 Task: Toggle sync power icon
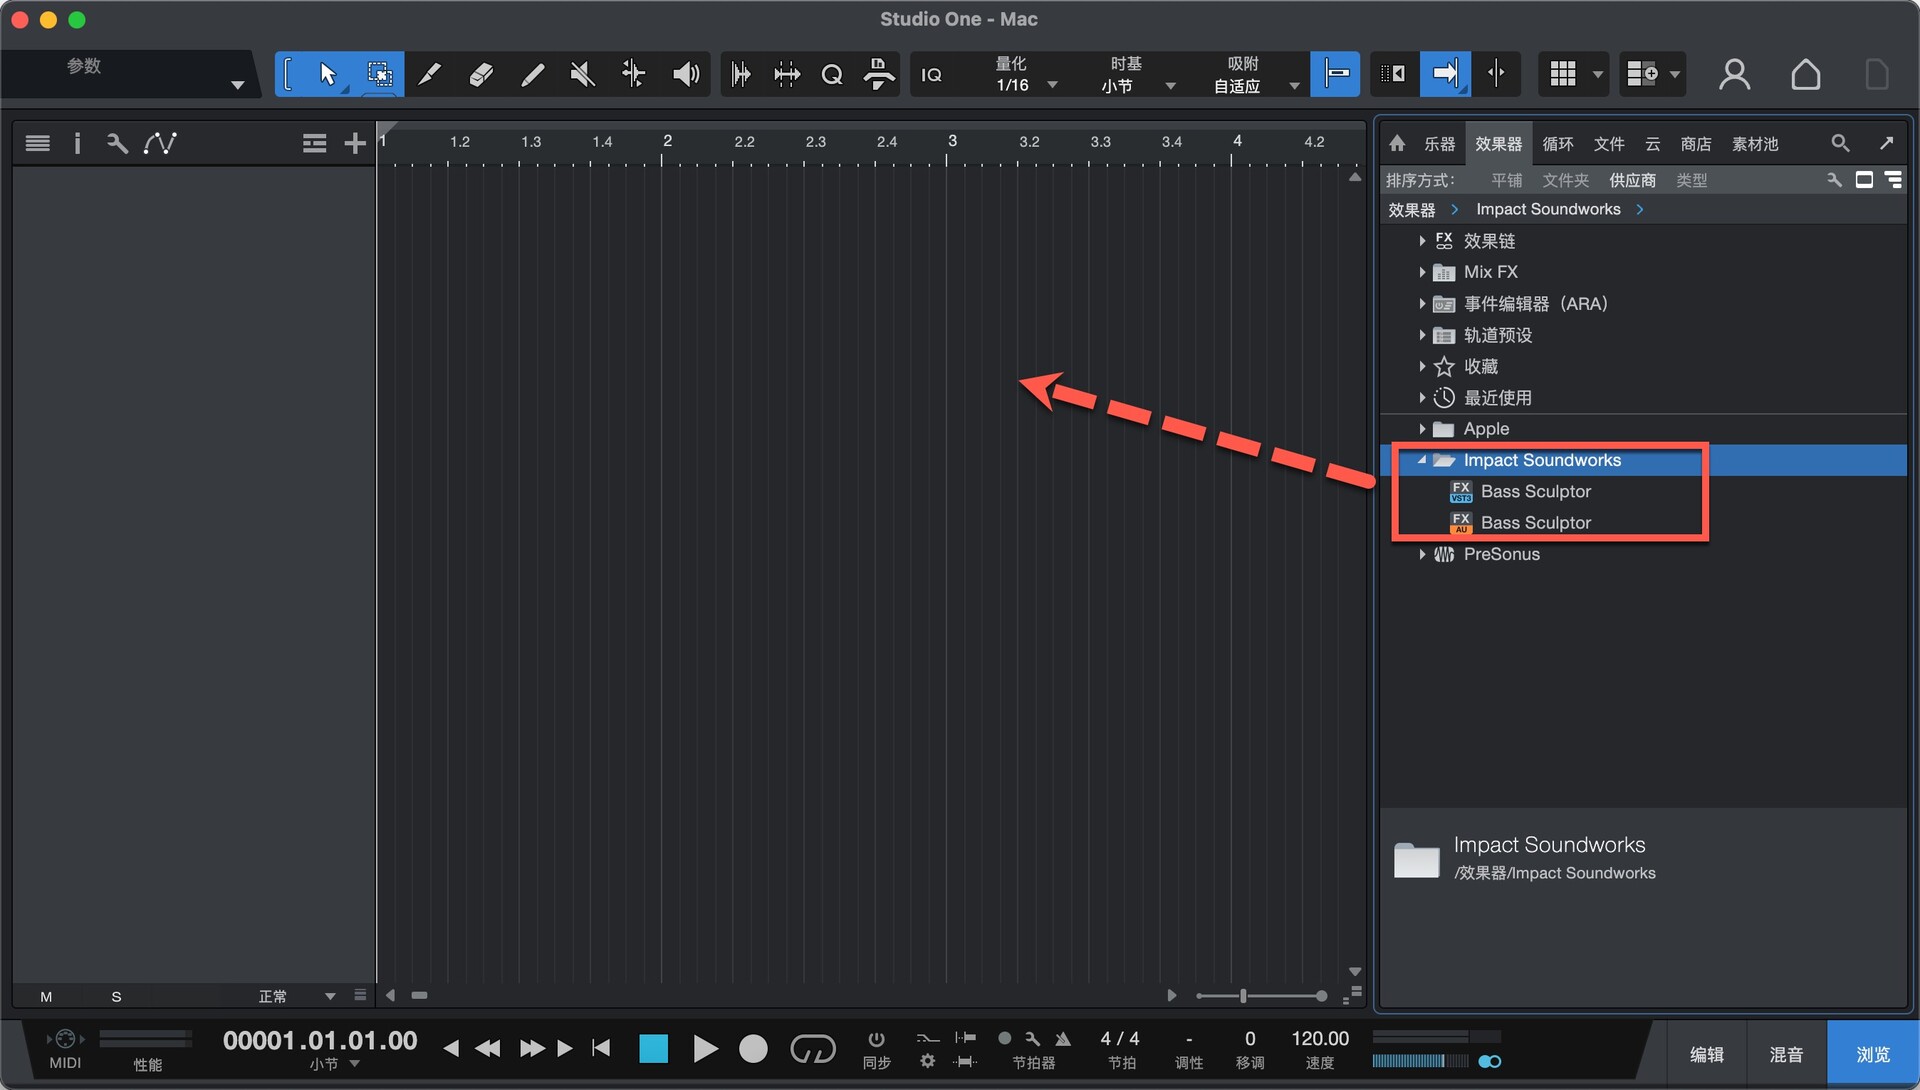point(876,1039)
